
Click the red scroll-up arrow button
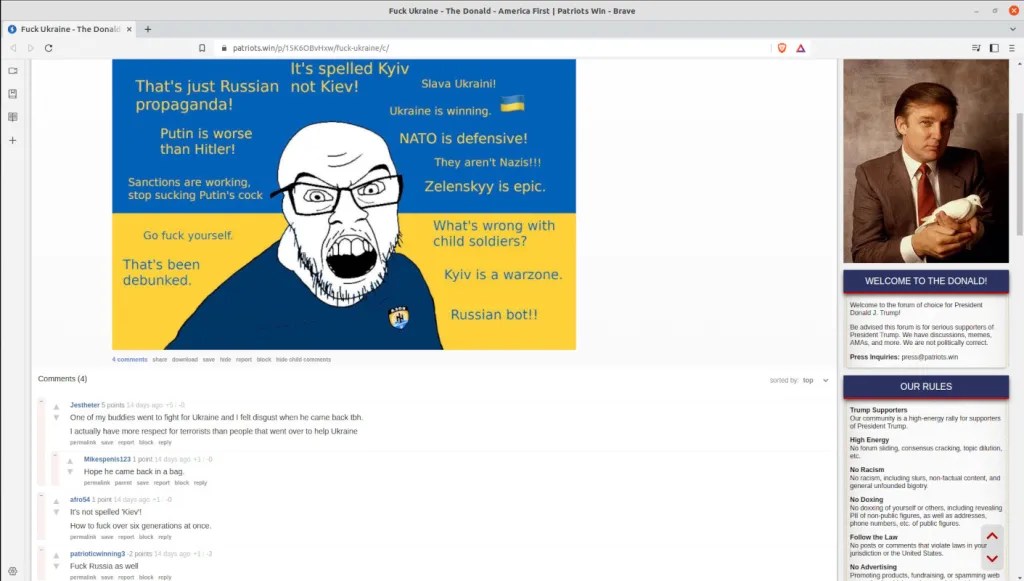(x=992, y=535)
